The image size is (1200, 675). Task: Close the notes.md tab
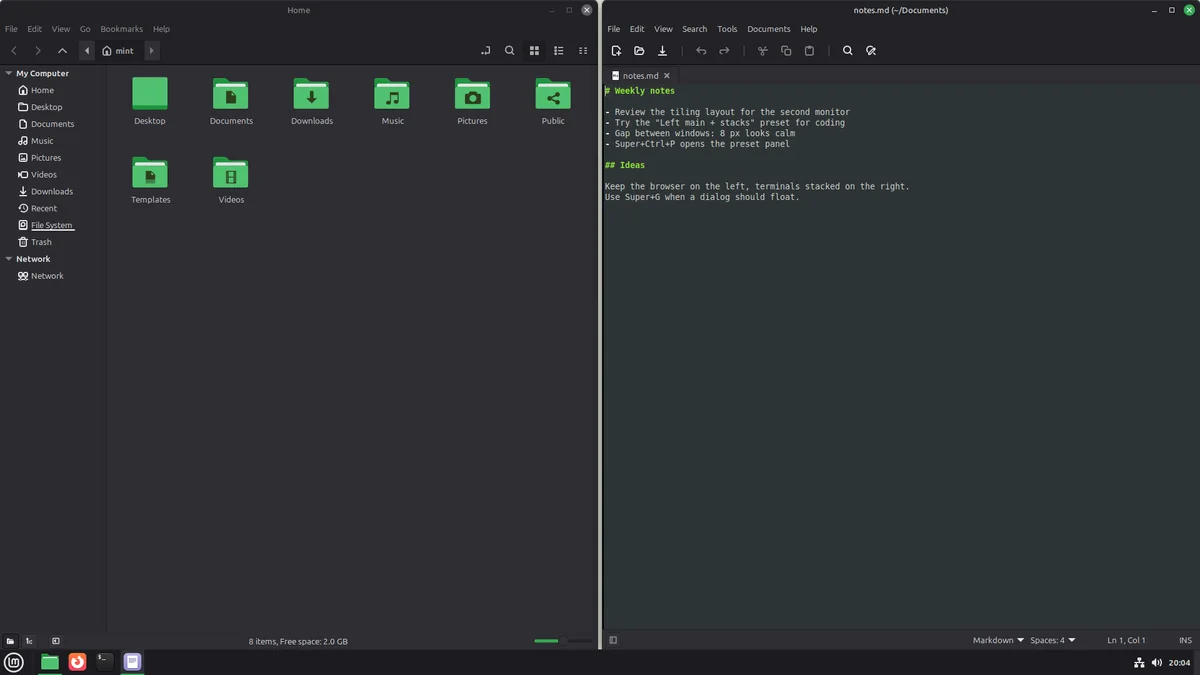(x=667, y=76)
